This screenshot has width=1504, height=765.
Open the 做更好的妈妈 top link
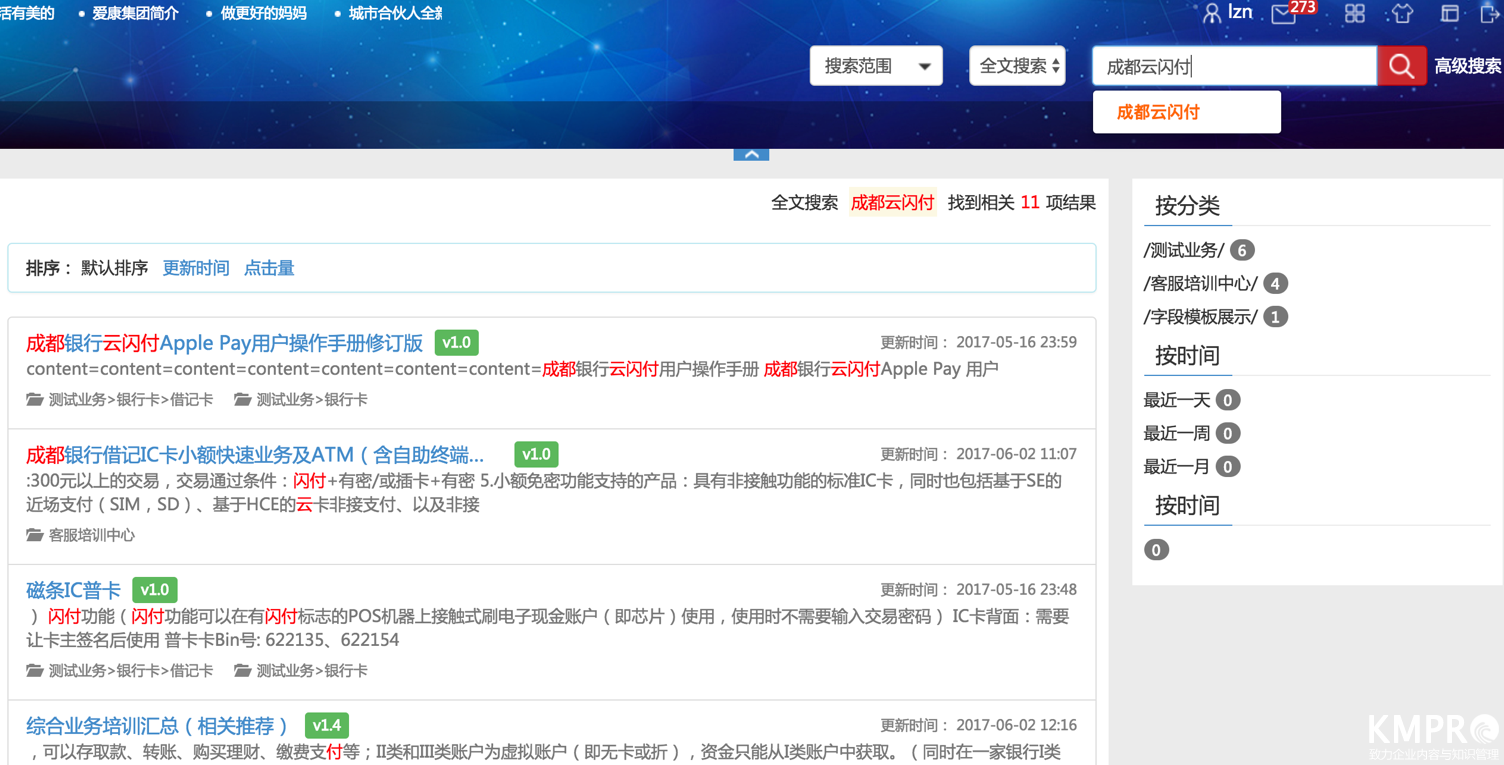pyautogui.click(x=263, y=13)
